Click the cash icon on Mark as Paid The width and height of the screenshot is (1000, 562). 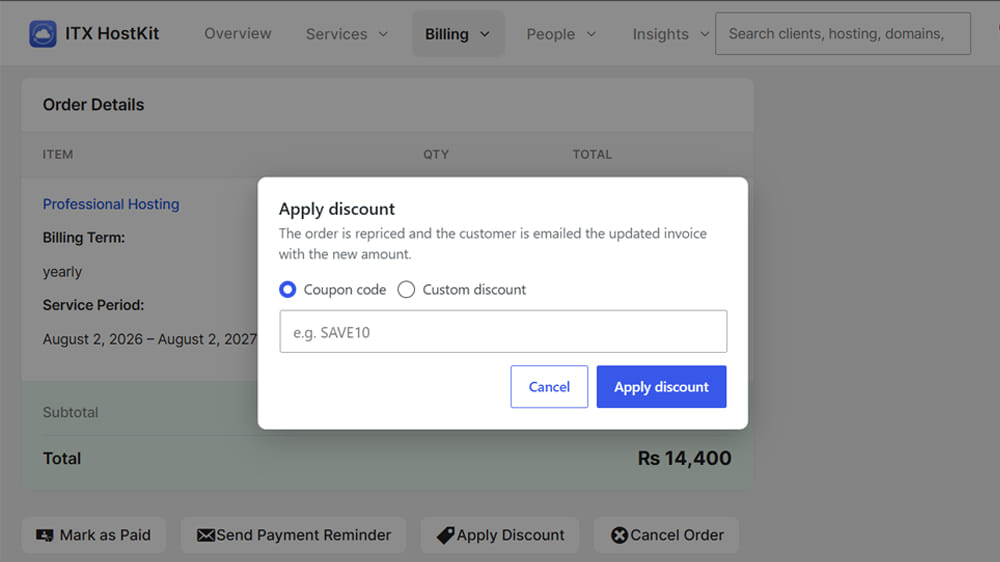[45, 535]
